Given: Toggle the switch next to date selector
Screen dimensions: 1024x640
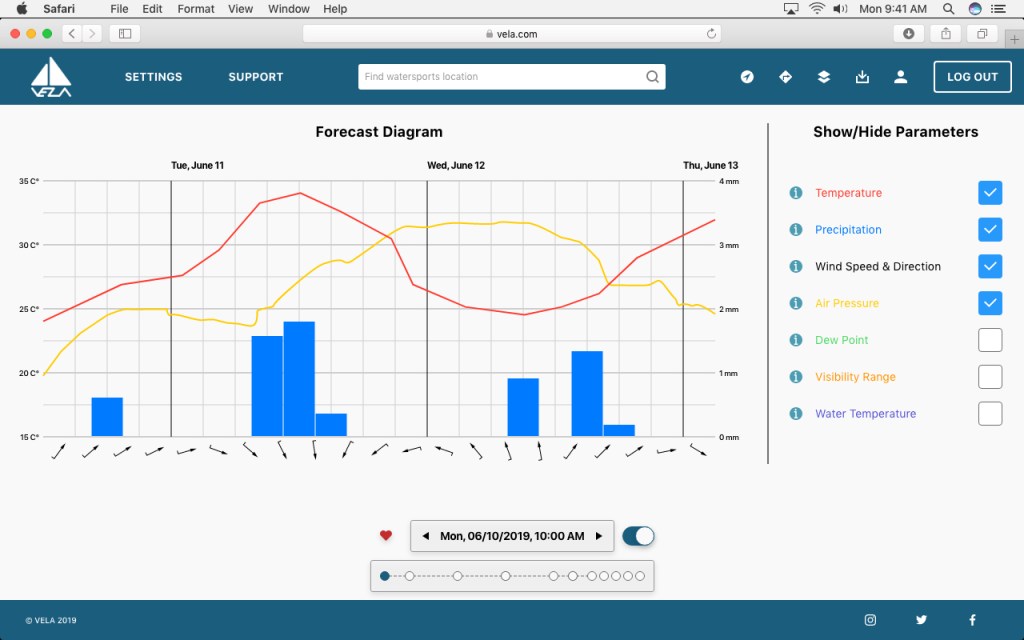Looking at the screenshot, I should [x=638, y=536].
